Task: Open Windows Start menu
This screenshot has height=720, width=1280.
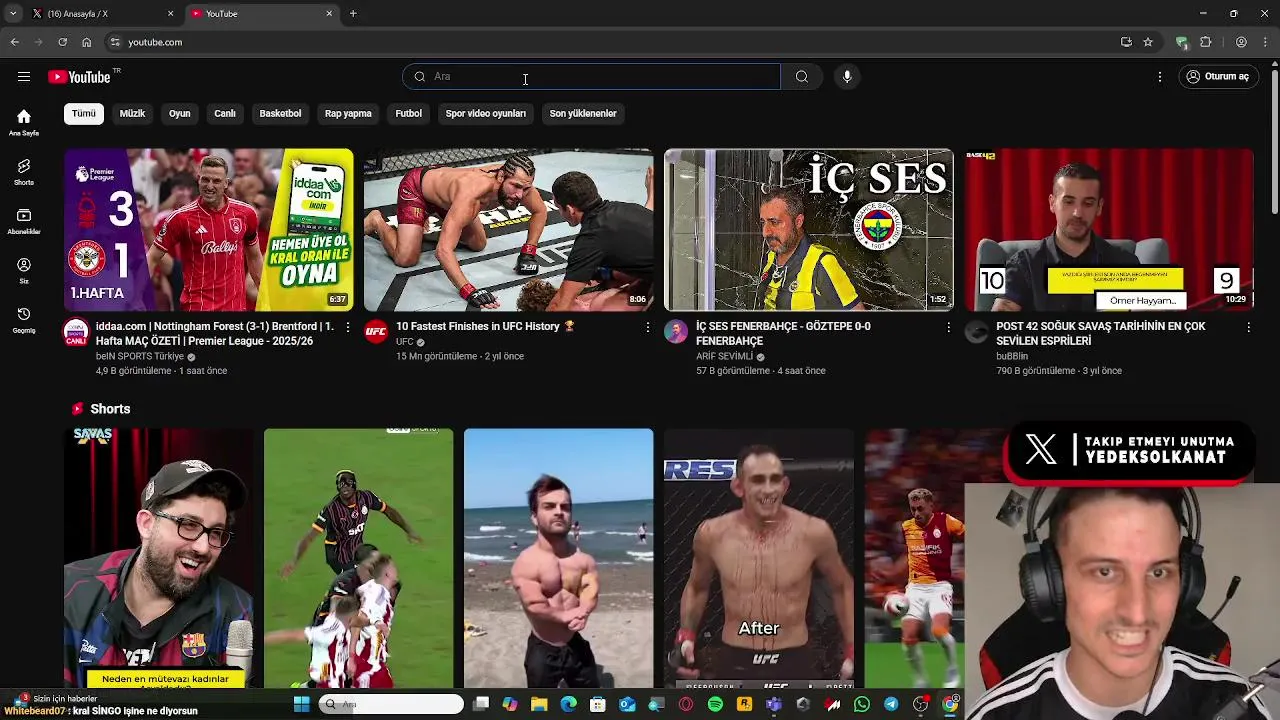Action: coord(301,704)
